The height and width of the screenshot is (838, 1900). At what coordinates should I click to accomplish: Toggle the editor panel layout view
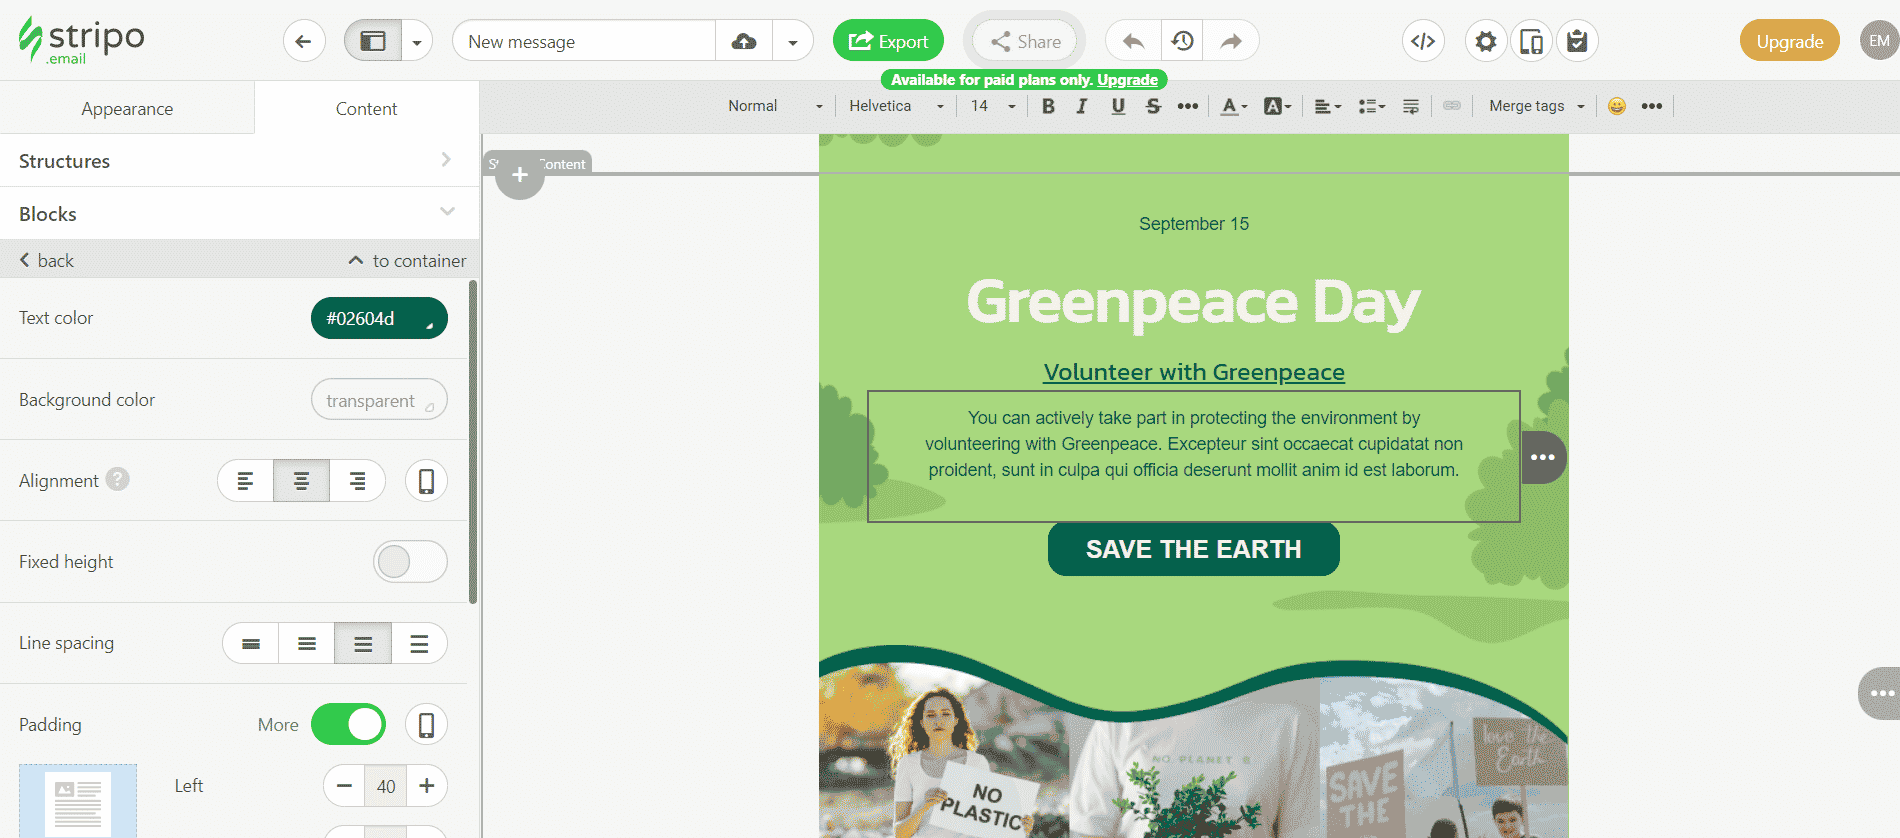tap(373, 41)
